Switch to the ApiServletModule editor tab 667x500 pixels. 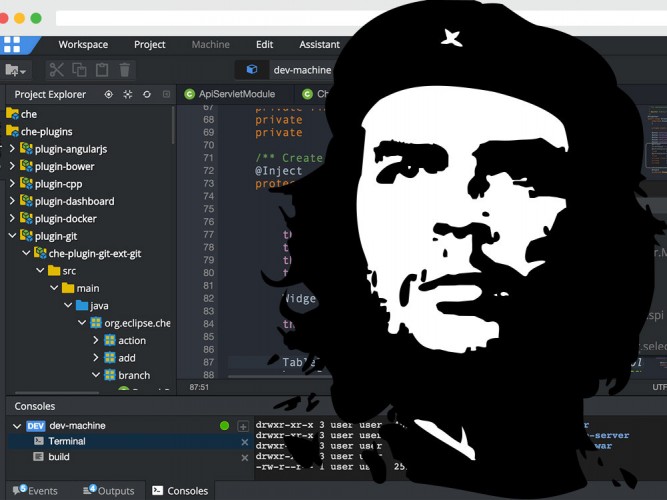[x=237, y=94]
